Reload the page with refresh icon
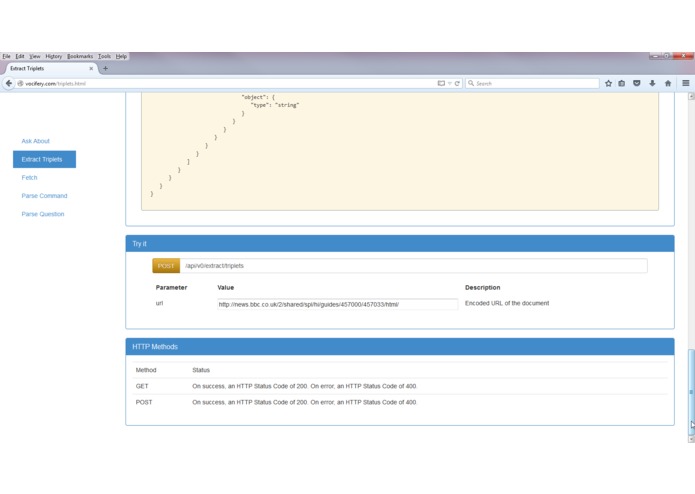 click(x=457, y=83)
